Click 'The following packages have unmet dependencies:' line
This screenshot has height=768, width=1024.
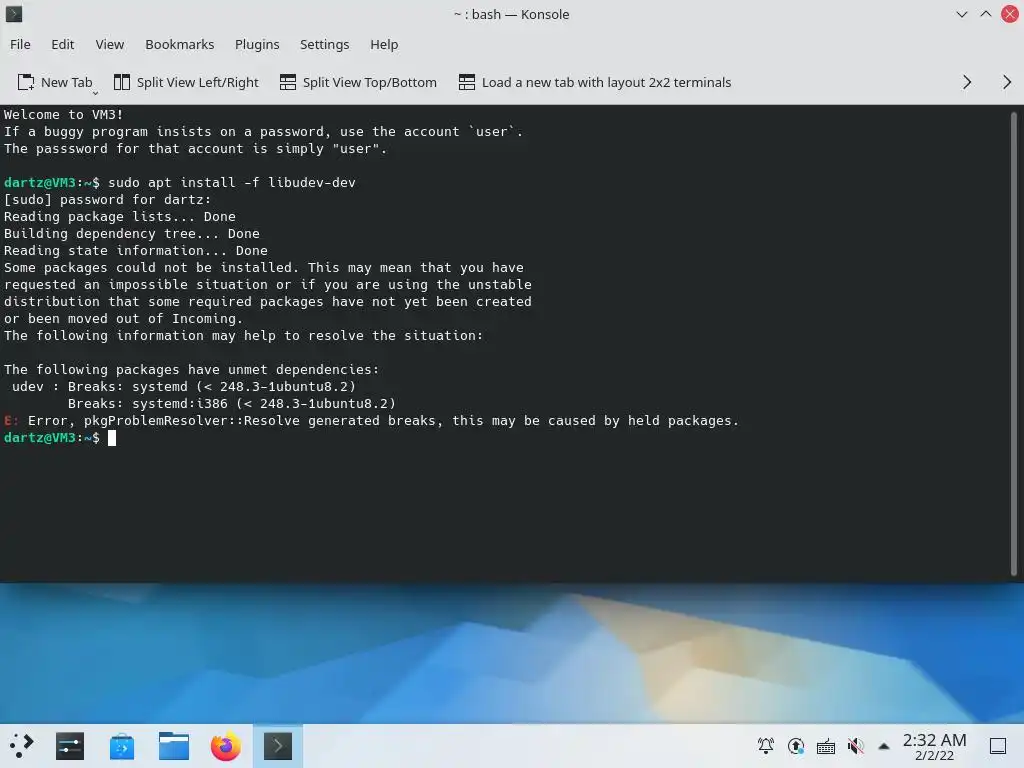click(x=191, y=370)
